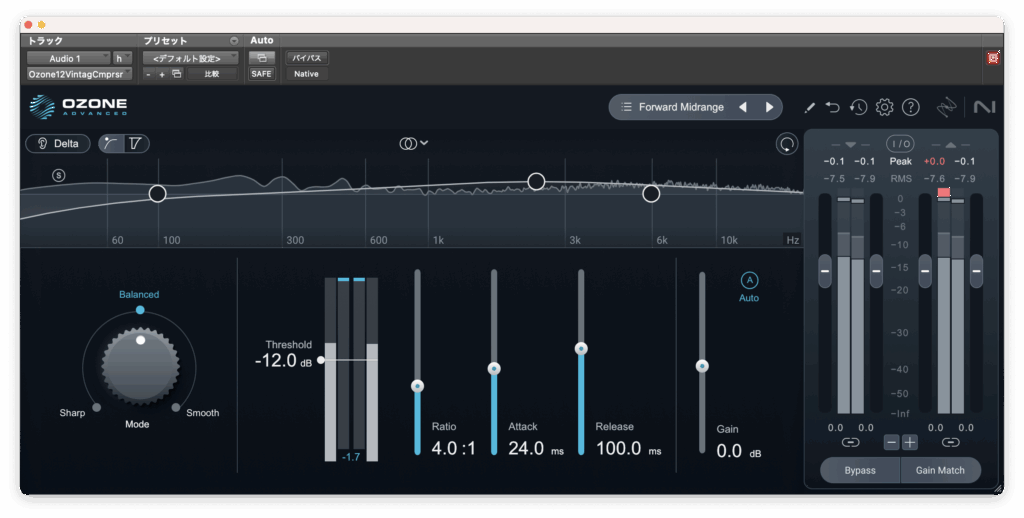This screenshot has width=1024, height=518.
Task: Open the help question mark icon
Action: pyautogui.click(x=910, y=107)
